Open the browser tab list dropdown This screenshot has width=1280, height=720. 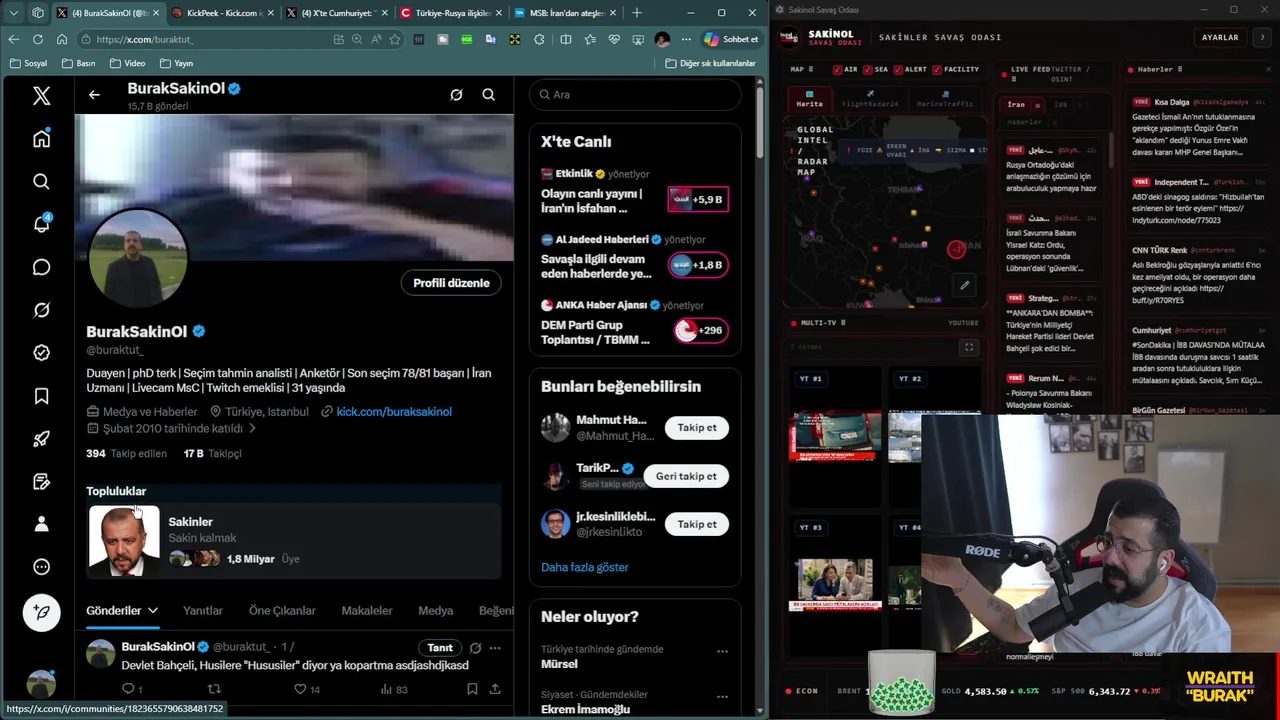pos(13,13)
